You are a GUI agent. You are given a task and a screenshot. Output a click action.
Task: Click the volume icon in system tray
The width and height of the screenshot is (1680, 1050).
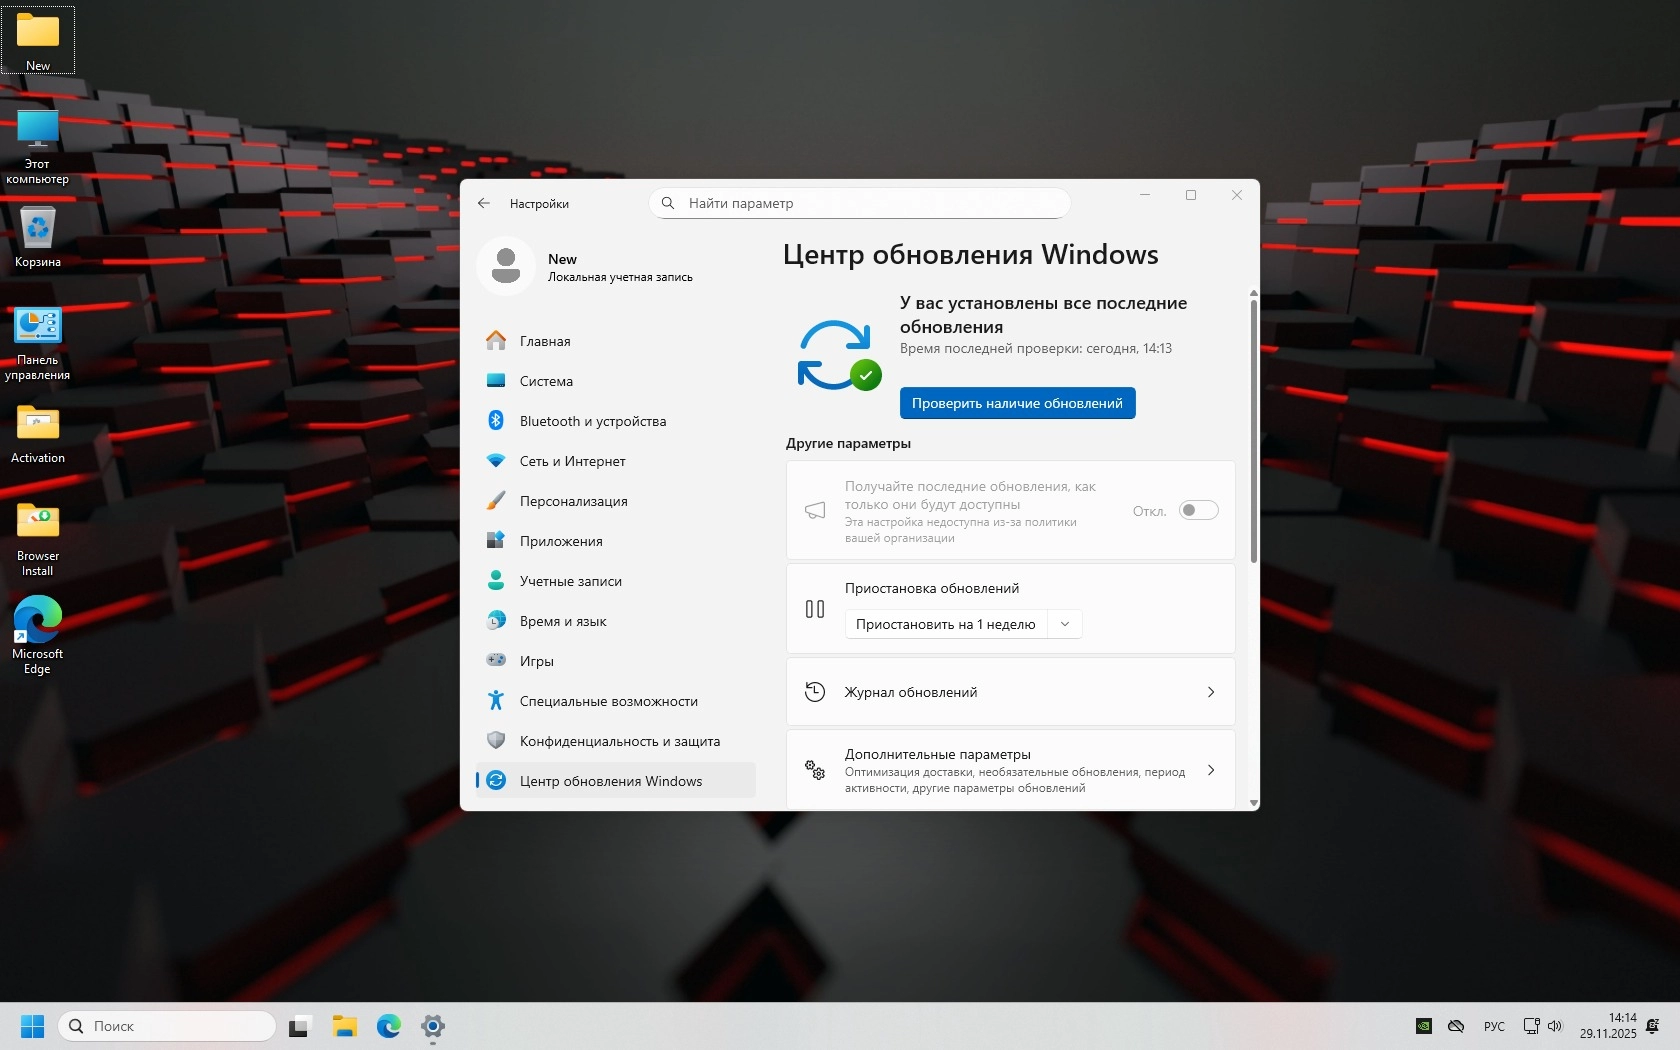(1555, 1026)
